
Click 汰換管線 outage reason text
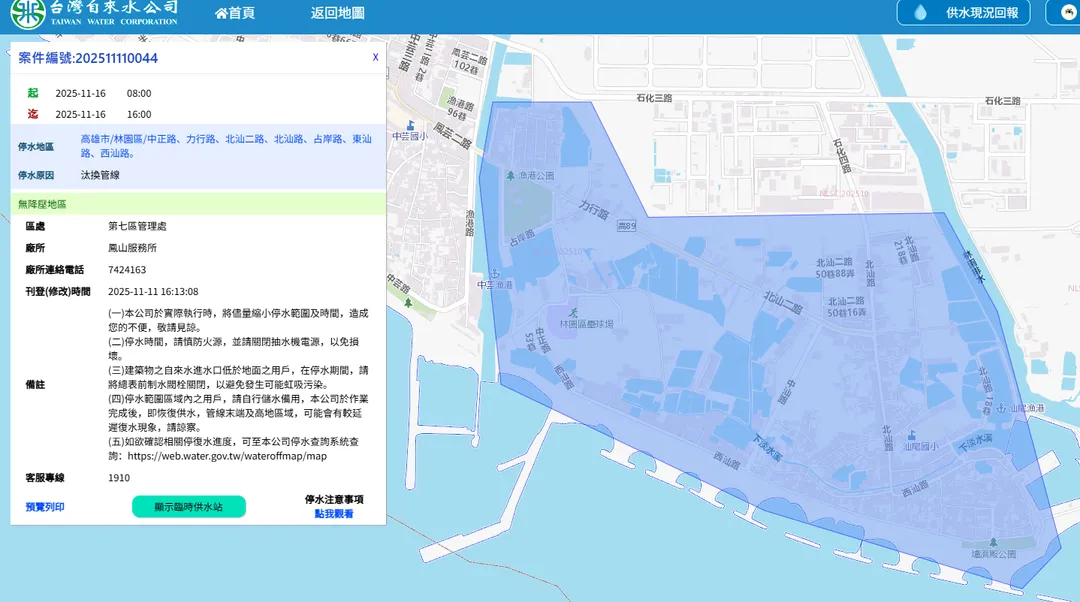[100, 175]
